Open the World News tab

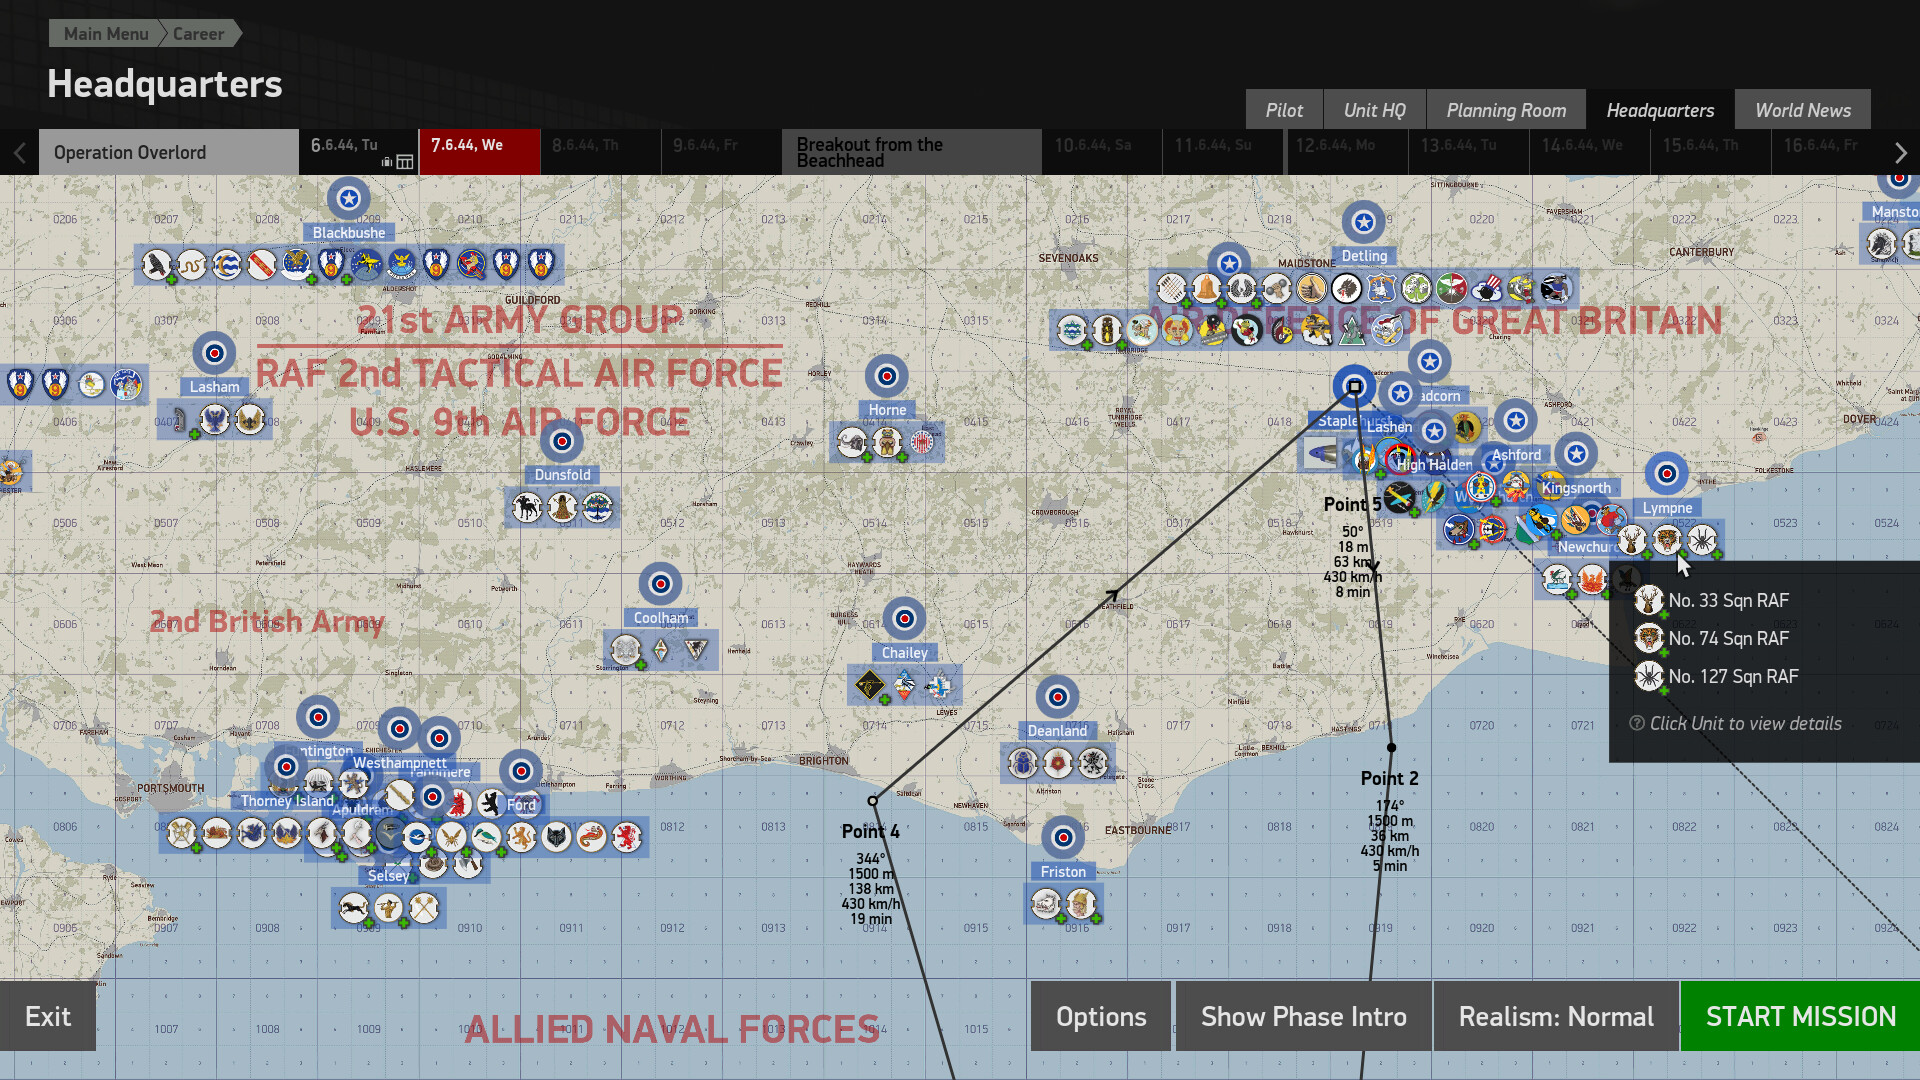click(x=1802, y=109)
